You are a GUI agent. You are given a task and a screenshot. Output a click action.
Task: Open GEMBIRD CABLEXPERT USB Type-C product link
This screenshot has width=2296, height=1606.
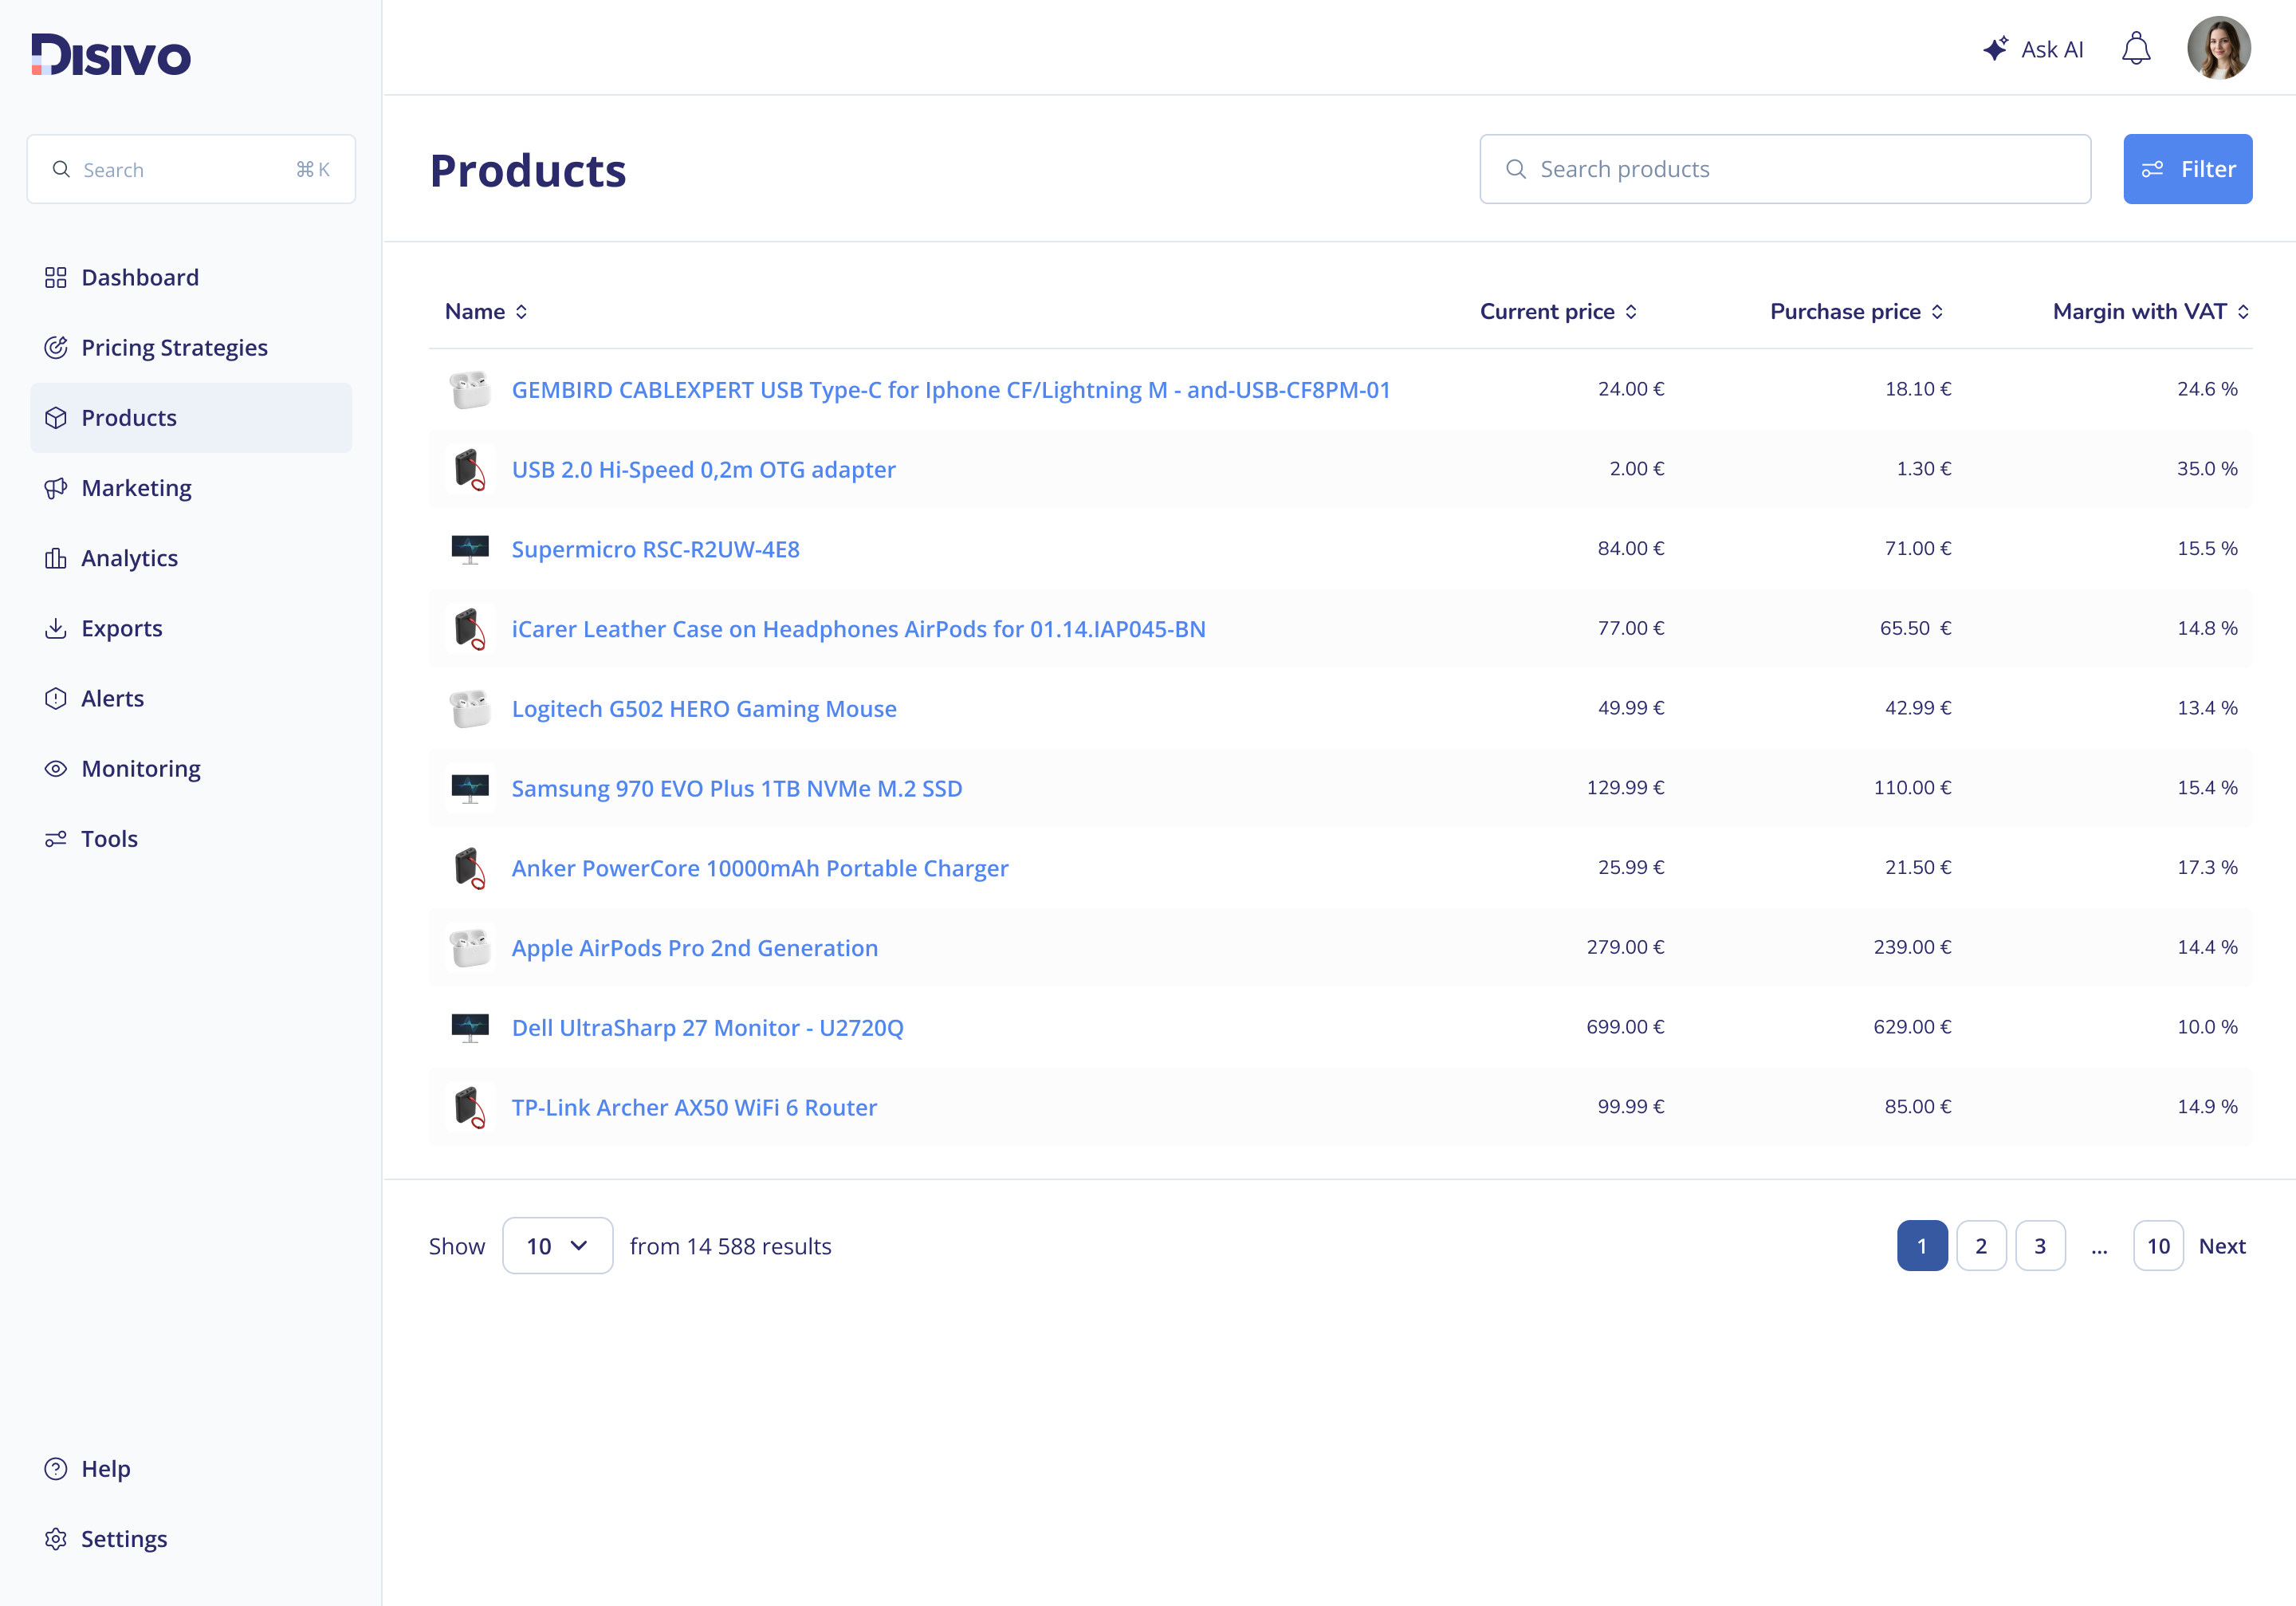point(951,390)
